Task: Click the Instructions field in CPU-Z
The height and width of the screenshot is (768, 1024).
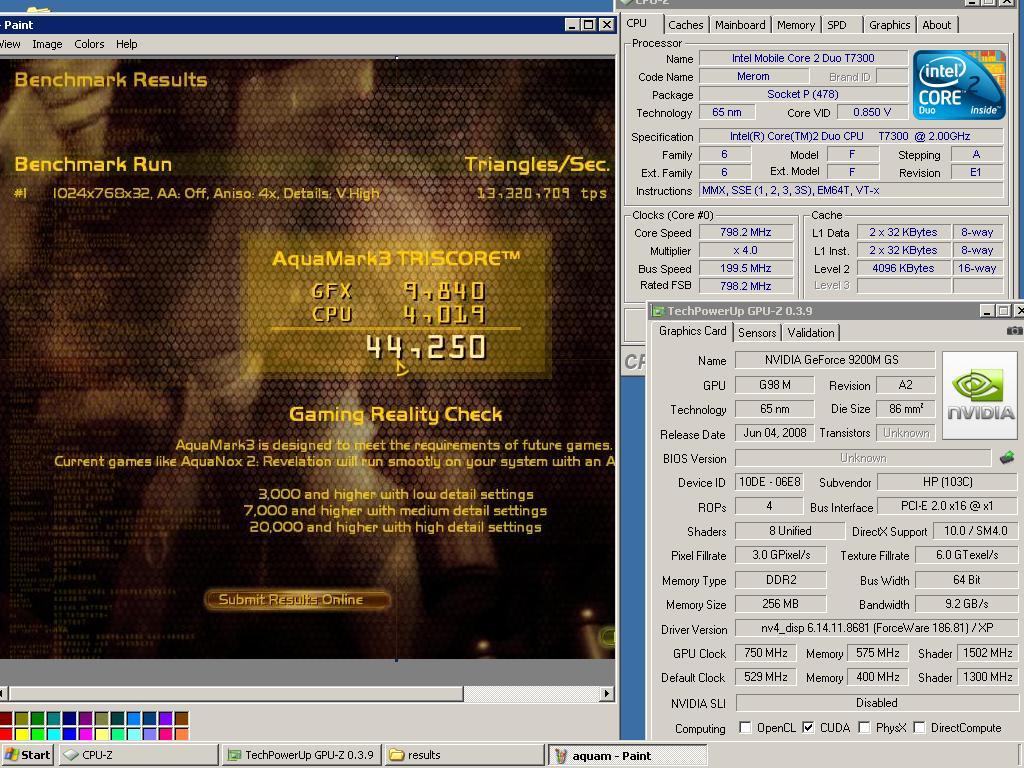Action: [x=851, y=191]
